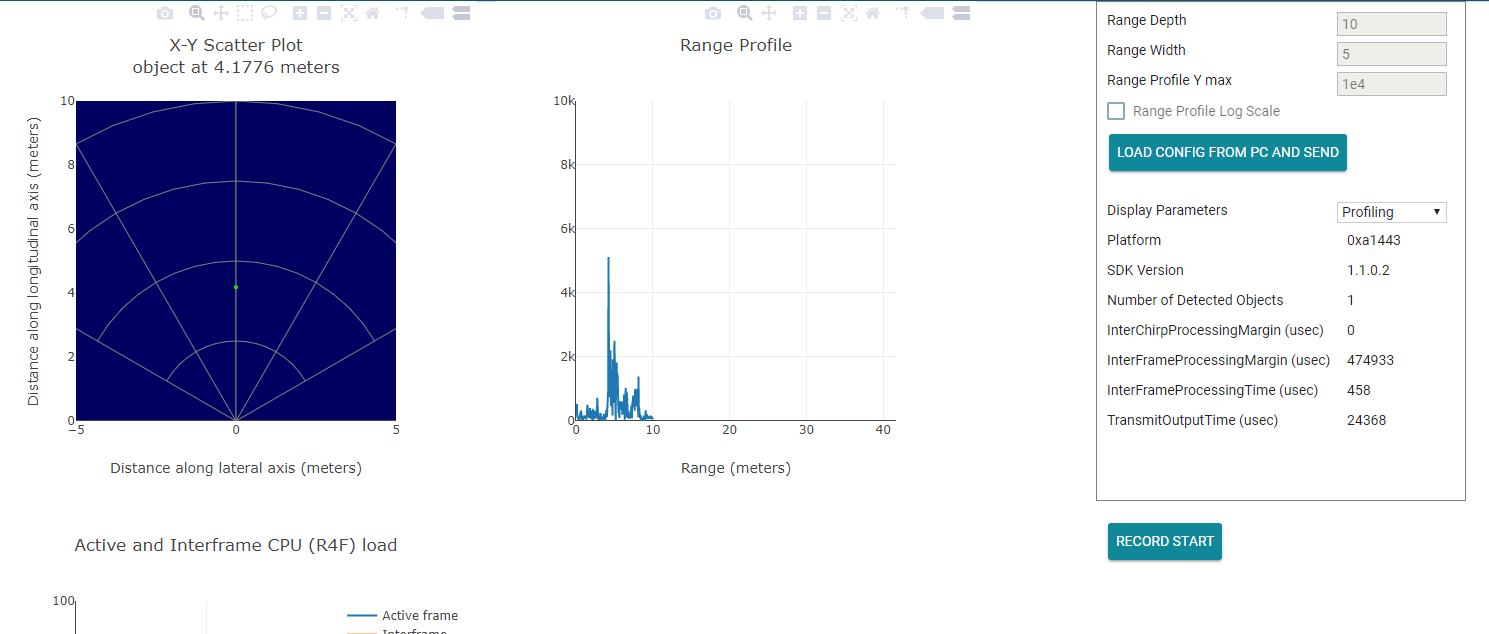Compare data on hover, scatter plot
1489x634 pixels.
click(x=461, y=13)
